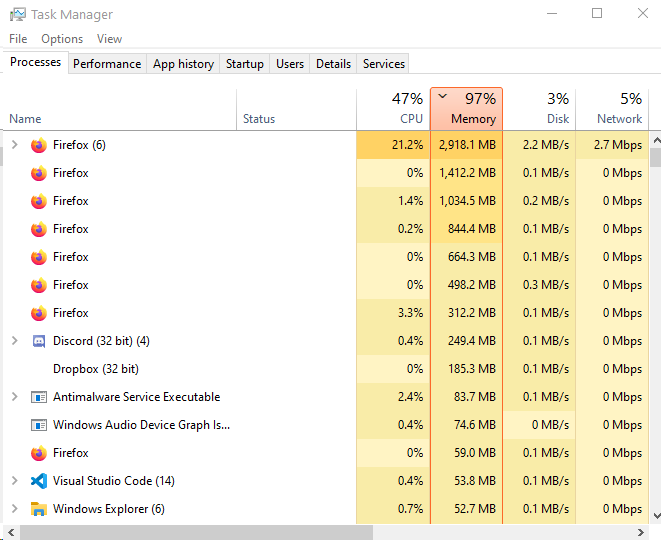Click the 185.3 MB Dropbox memory value
The width and height of the screenshot is (661, 540).
472,369
